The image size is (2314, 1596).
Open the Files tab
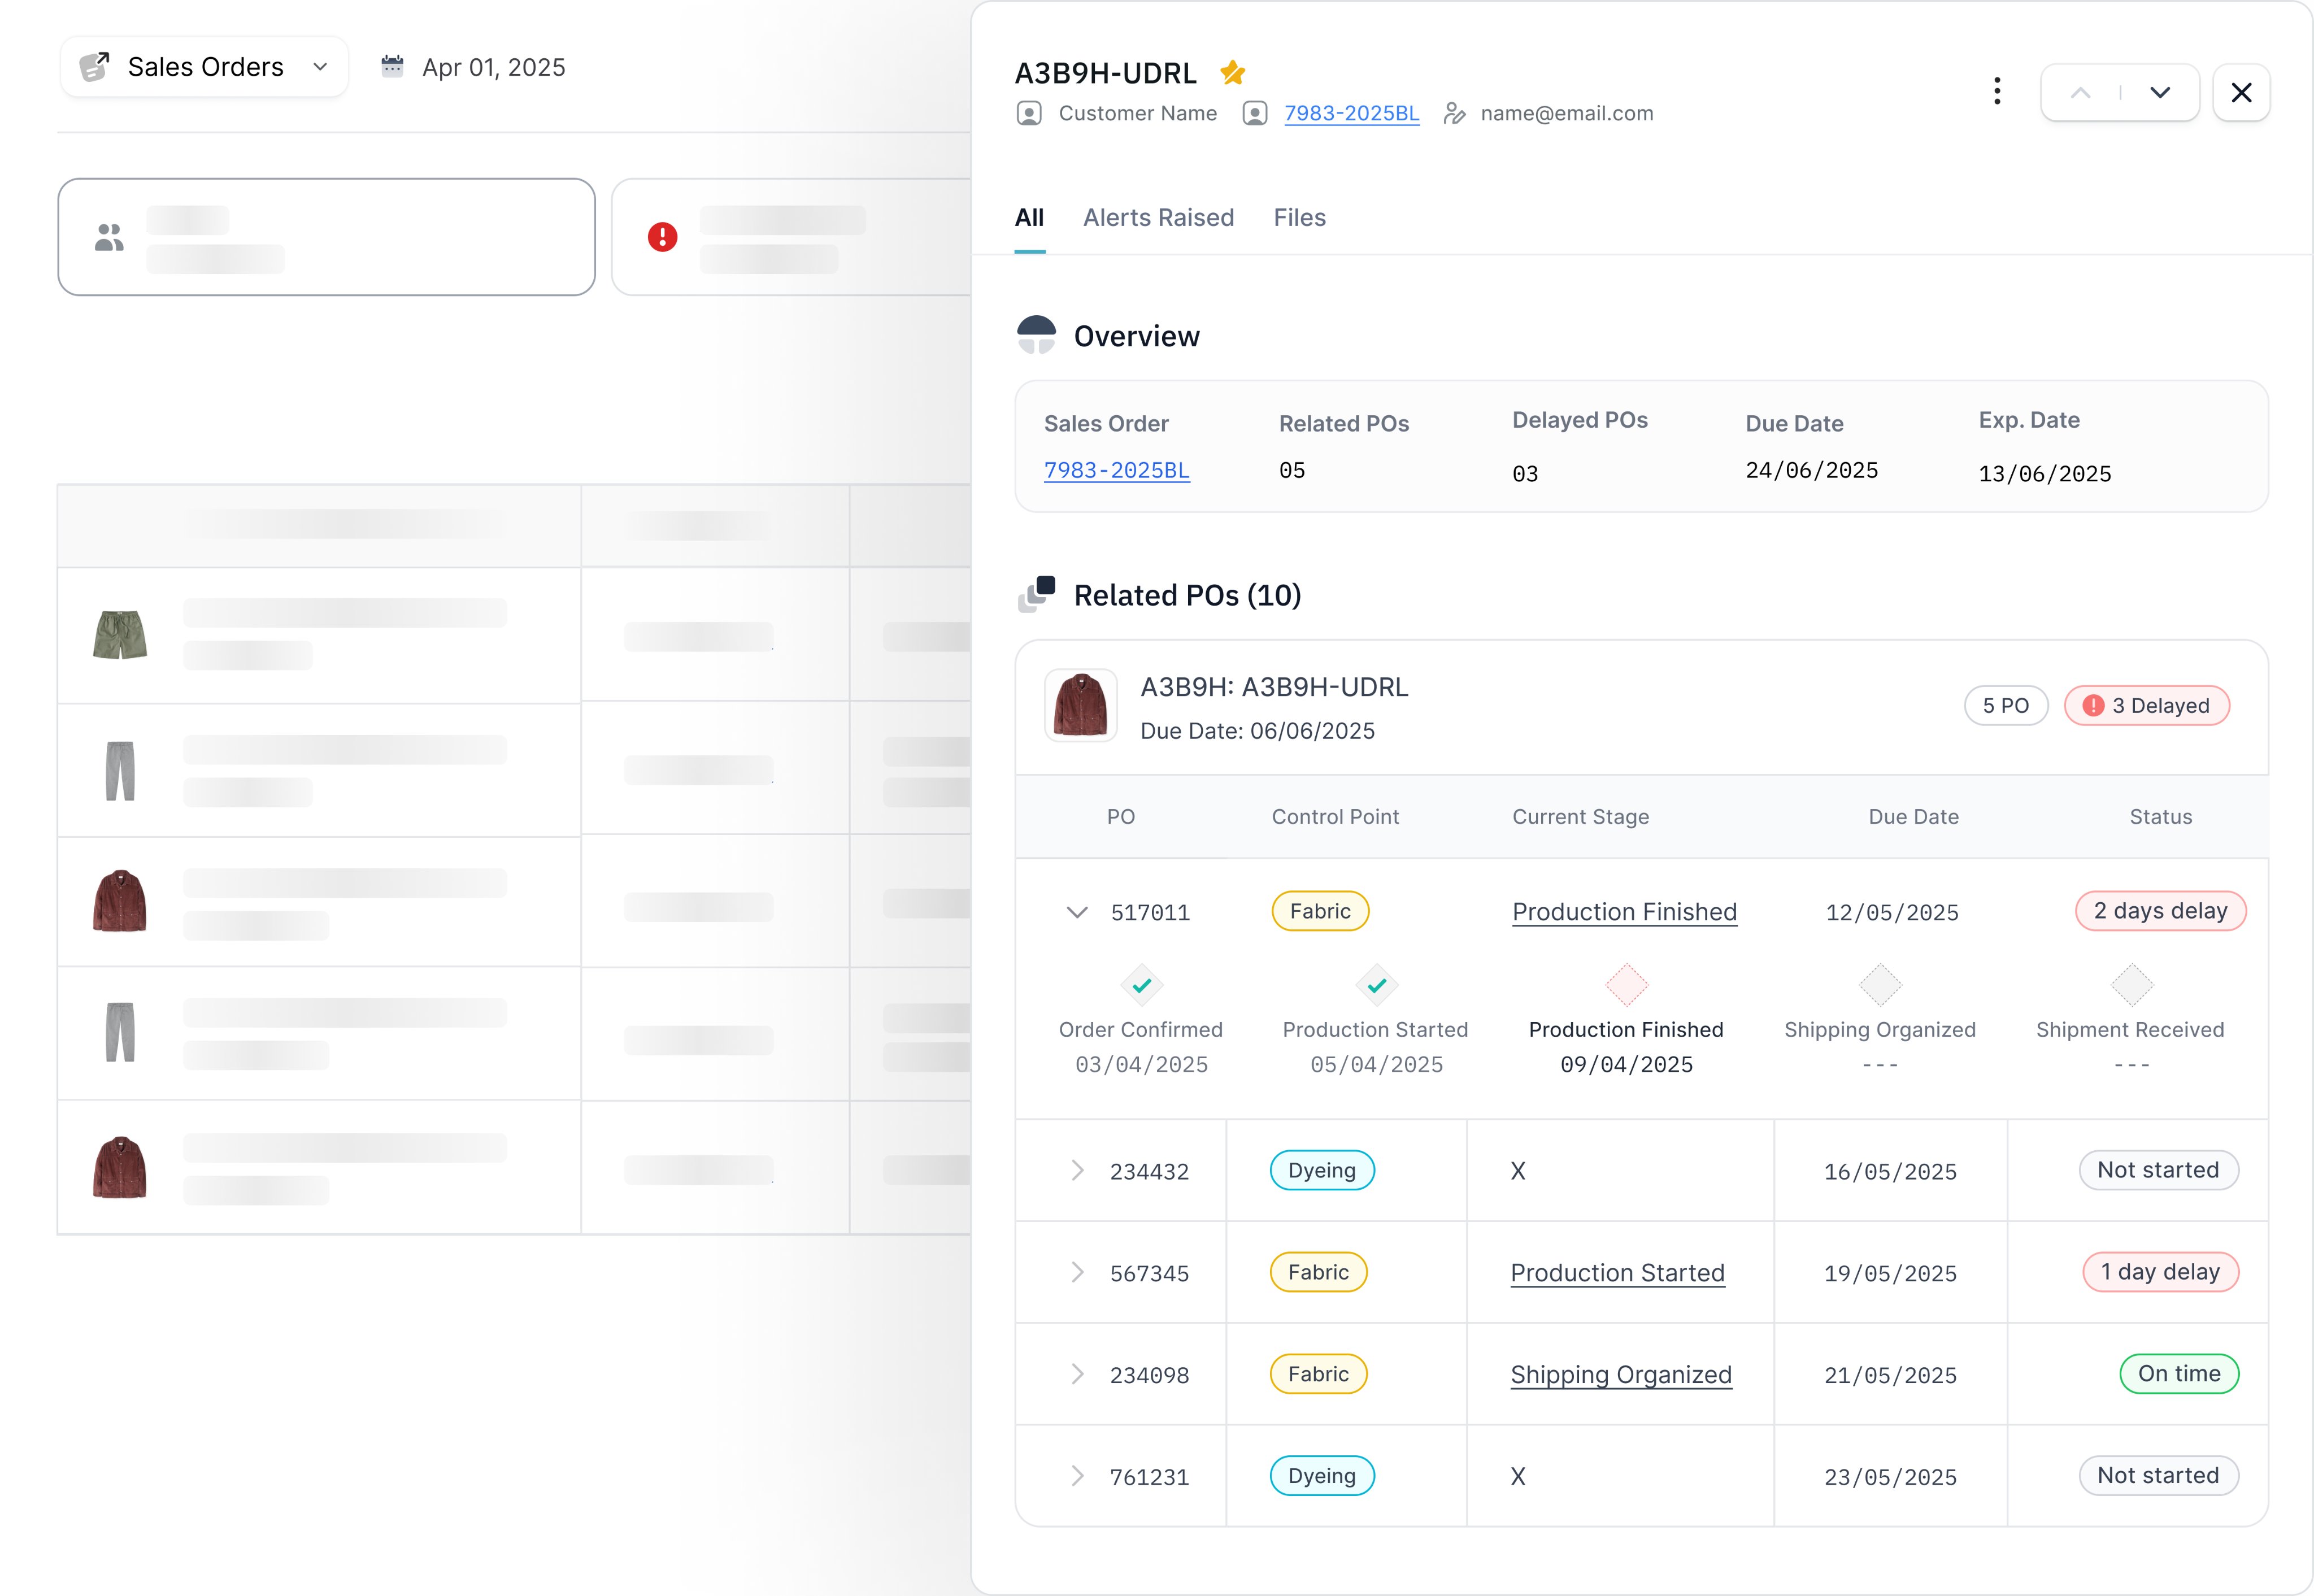point(1299,217)
